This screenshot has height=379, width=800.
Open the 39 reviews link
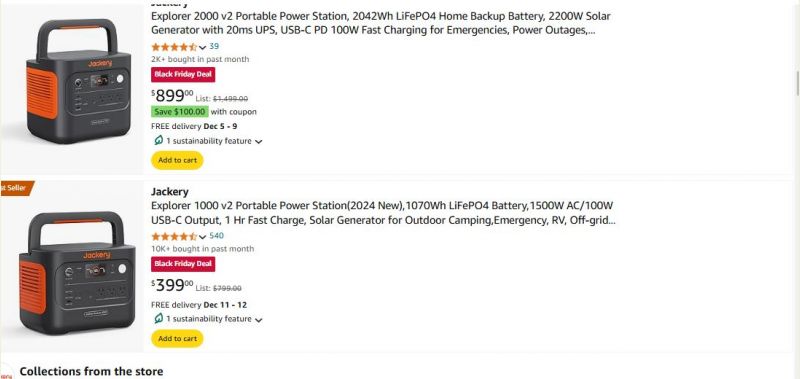point(214,46)
